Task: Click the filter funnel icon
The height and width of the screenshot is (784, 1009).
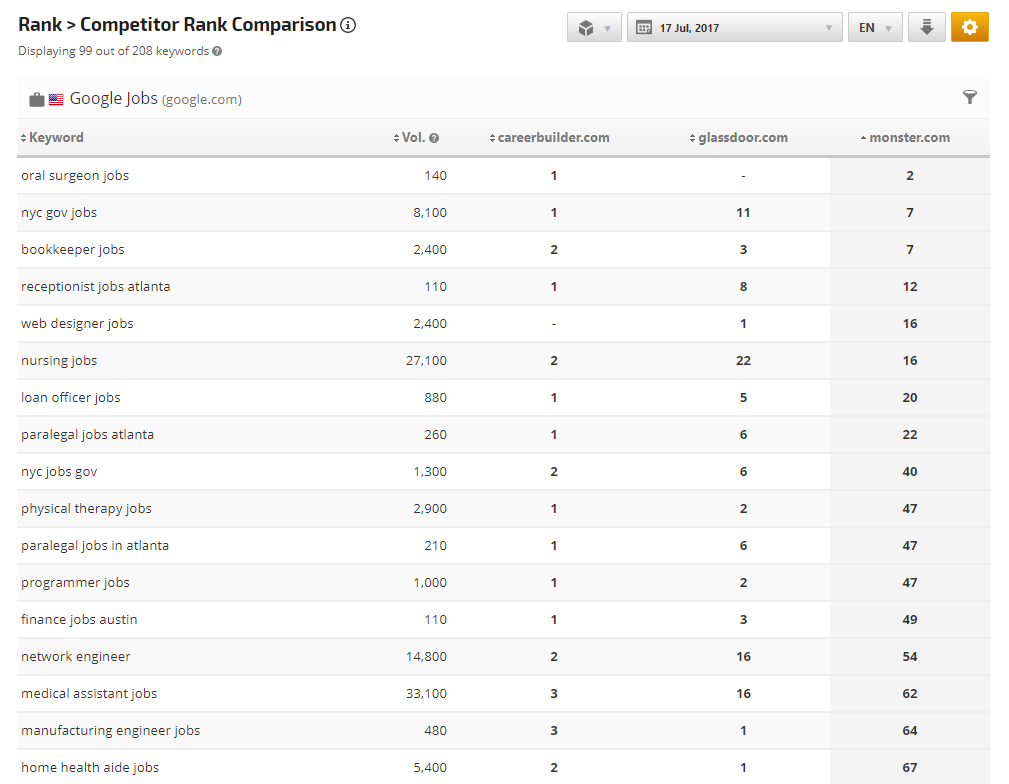Action: coord(969,97)
